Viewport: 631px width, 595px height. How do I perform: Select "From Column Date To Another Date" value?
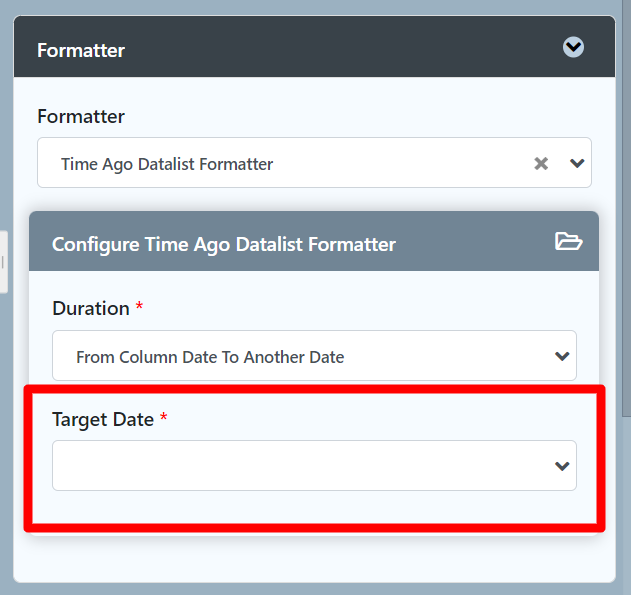210,357
